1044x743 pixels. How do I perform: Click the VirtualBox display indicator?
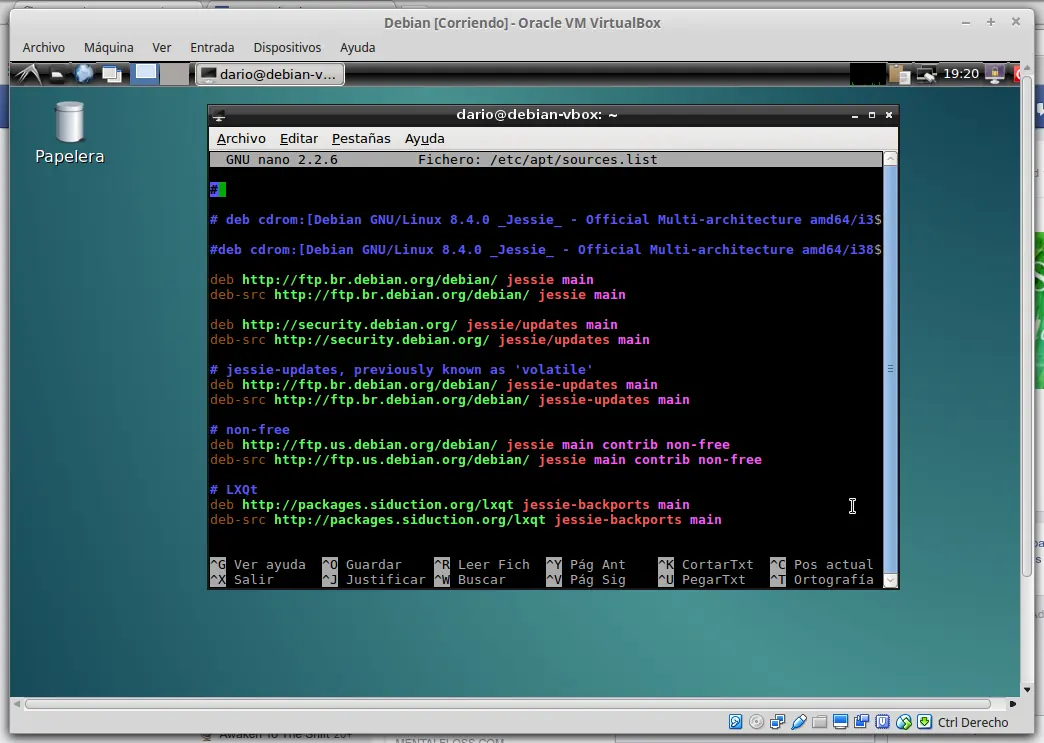[841, 722]
